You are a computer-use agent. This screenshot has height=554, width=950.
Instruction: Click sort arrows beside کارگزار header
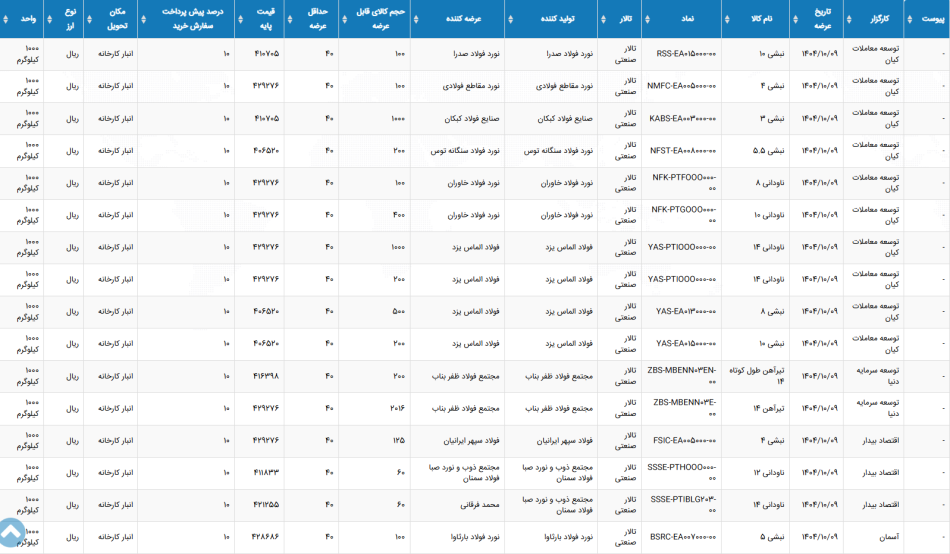tap(849, 19)
